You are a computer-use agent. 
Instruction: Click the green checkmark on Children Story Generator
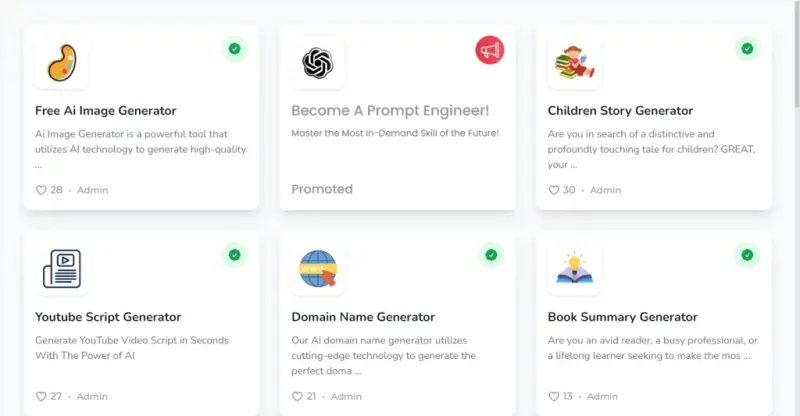[x=747, y=49]
